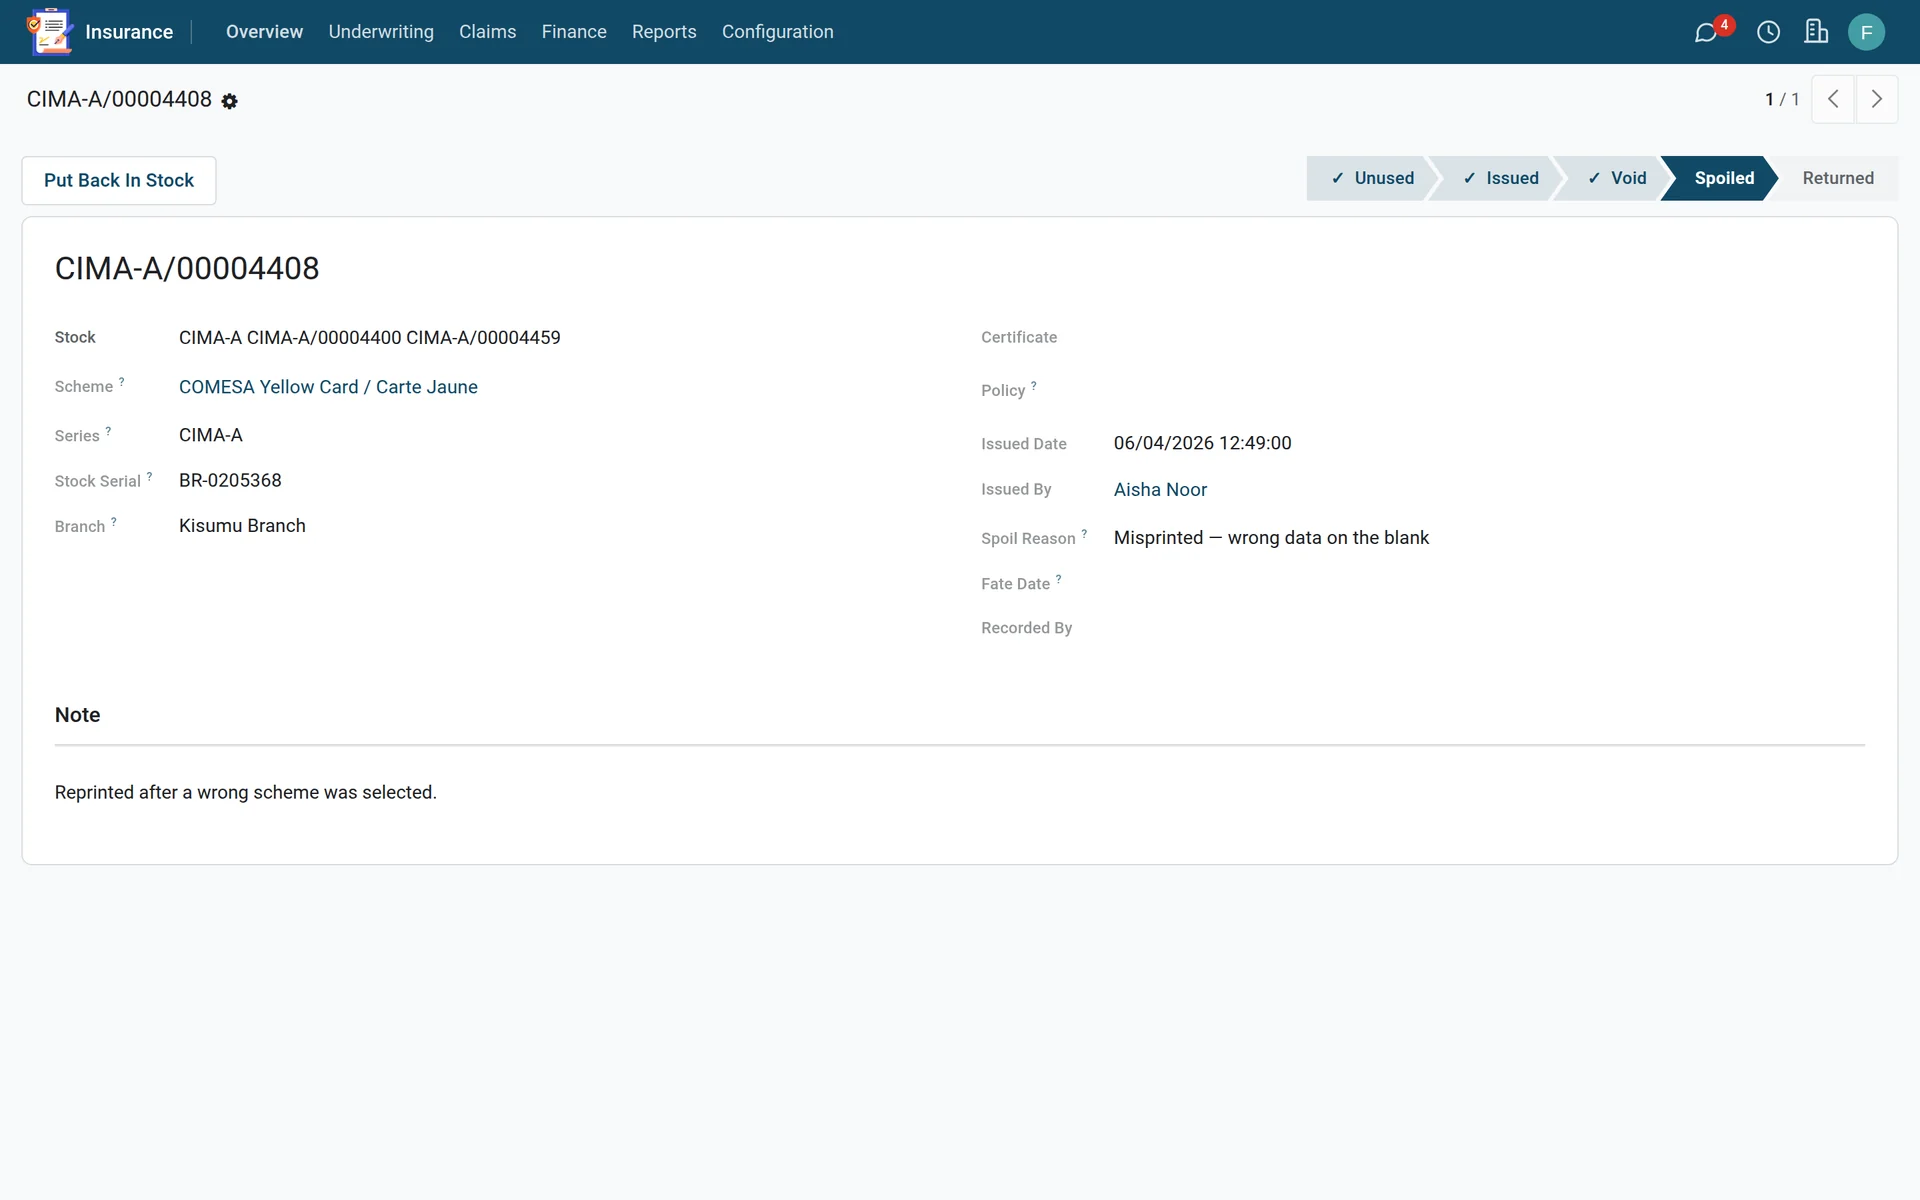Click the Scheme field help tooltip mark
Viewport: 1920px width, 1200px height.
[x=122, y=382]
